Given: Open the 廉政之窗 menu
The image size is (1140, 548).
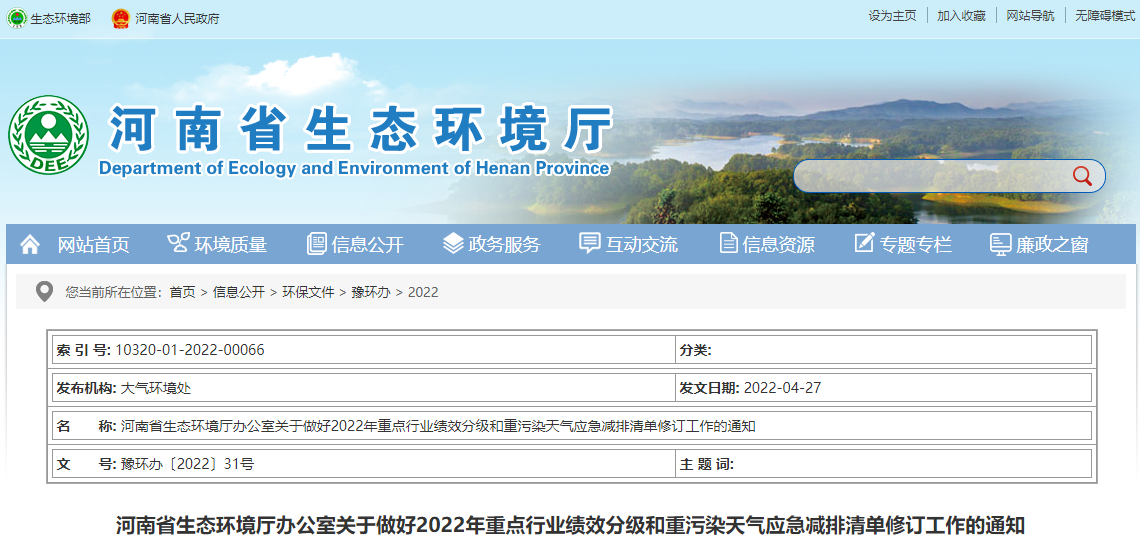Looking at the screenshot, I should coord(1052,245).
